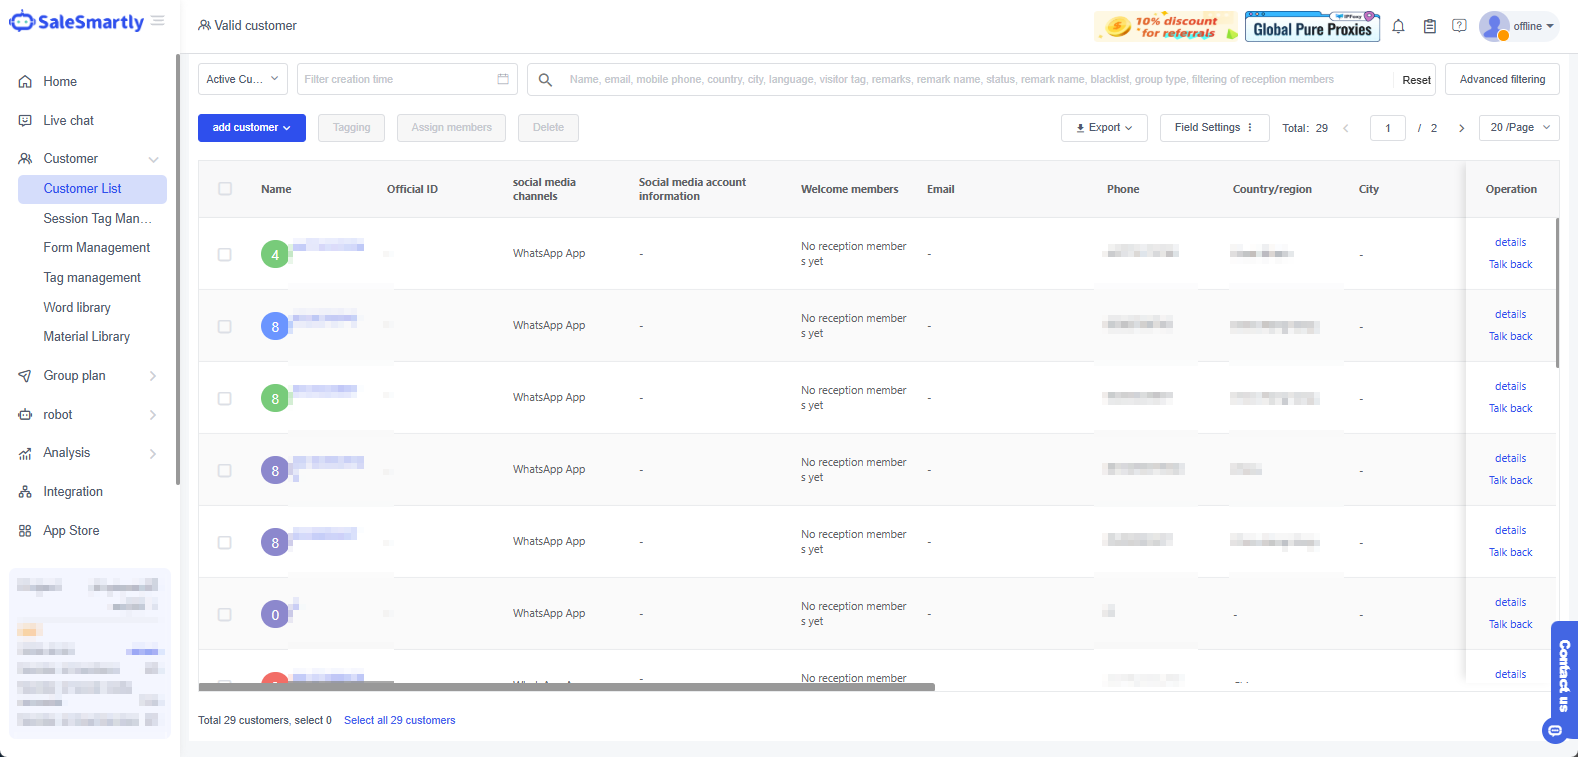Click the notification bell icon
Viewport: 1578px width, 757px height.
(x=1398, y=27)
